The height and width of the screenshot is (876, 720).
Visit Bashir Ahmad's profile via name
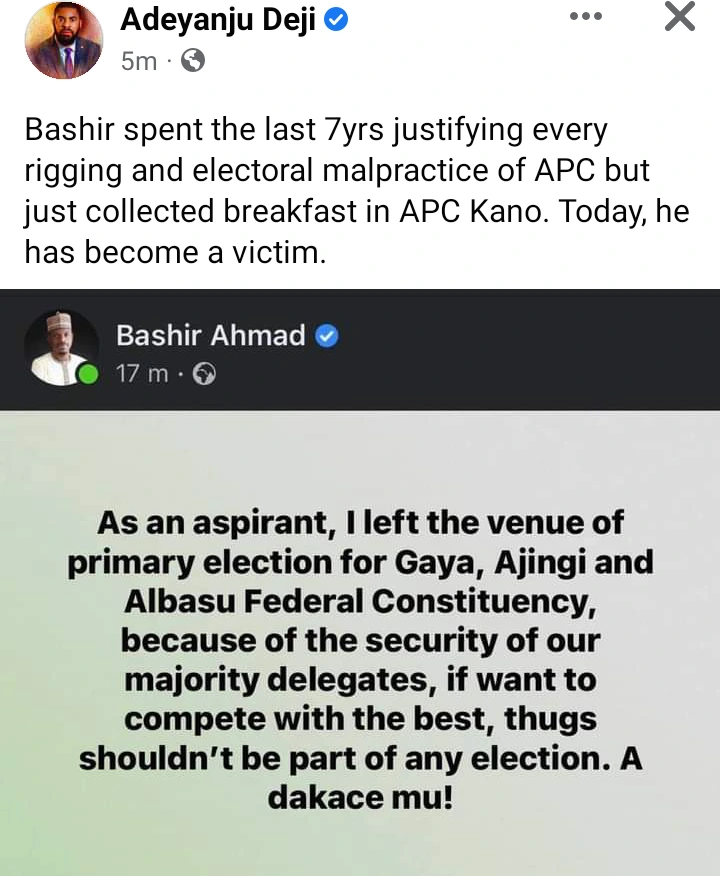[x=211, y=336]
